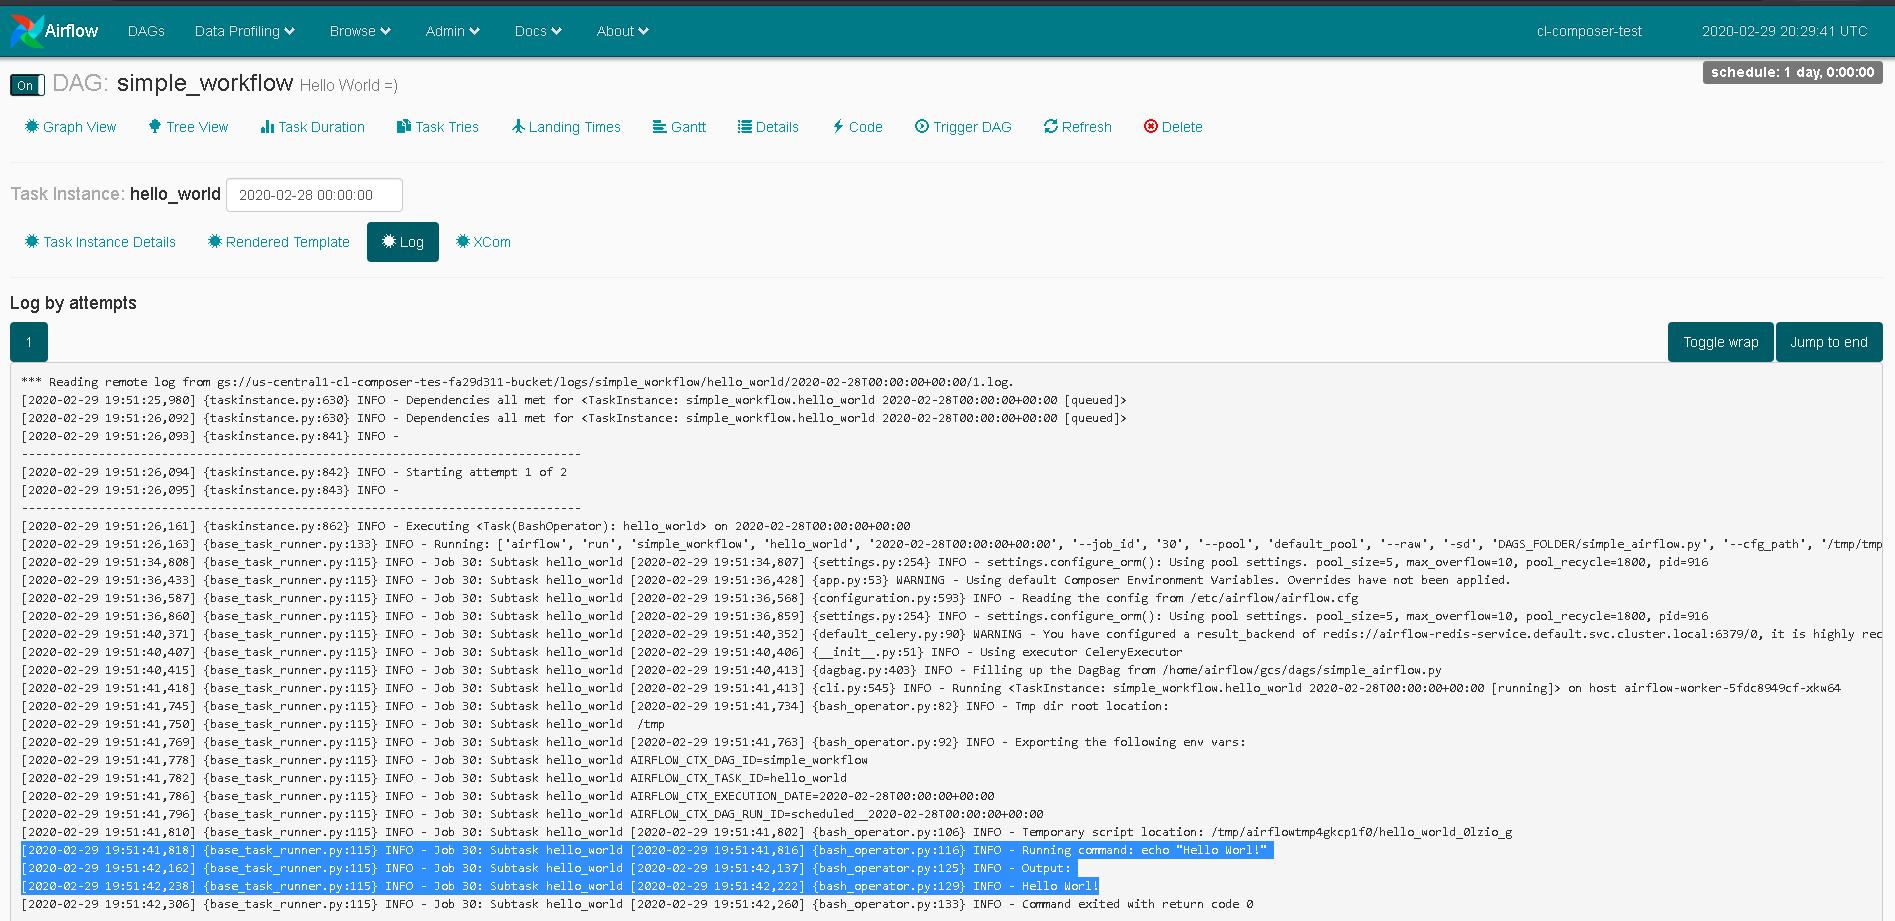Click the schedule interval badge
Viewport: 1895px width, 921px height.
tap(1792, 71)
